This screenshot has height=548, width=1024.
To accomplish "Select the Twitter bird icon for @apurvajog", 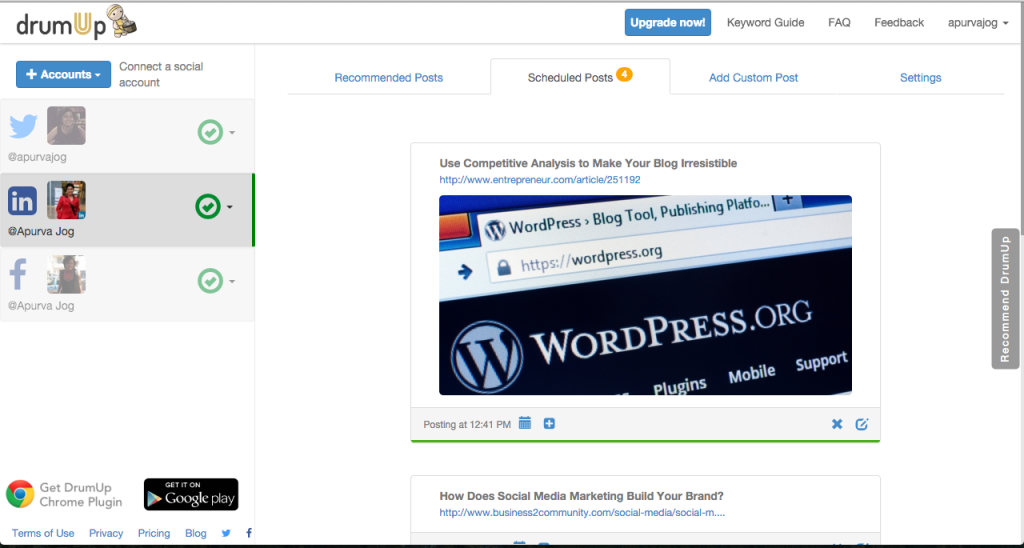I will (24, 126).
